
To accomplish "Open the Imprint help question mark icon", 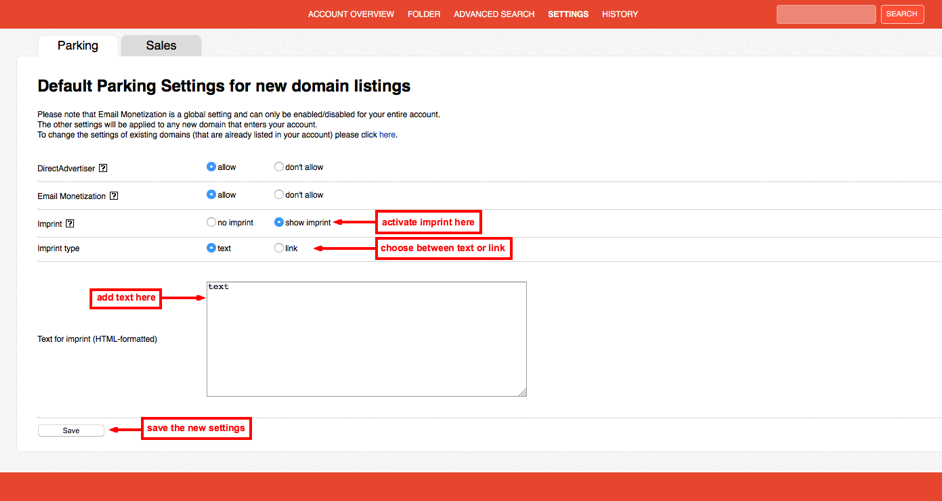I will point(70,224).
